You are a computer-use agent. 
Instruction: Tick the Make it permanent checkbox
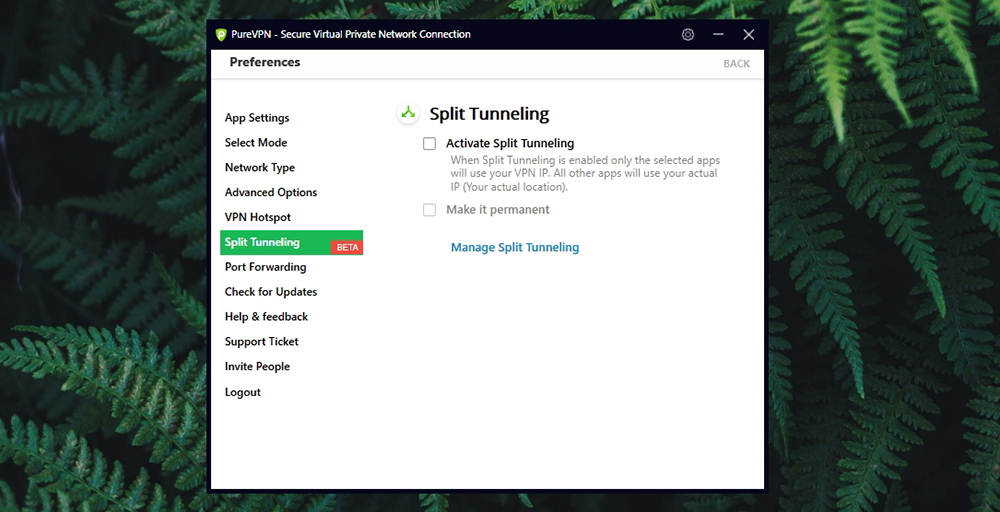[x=430, y=210]
